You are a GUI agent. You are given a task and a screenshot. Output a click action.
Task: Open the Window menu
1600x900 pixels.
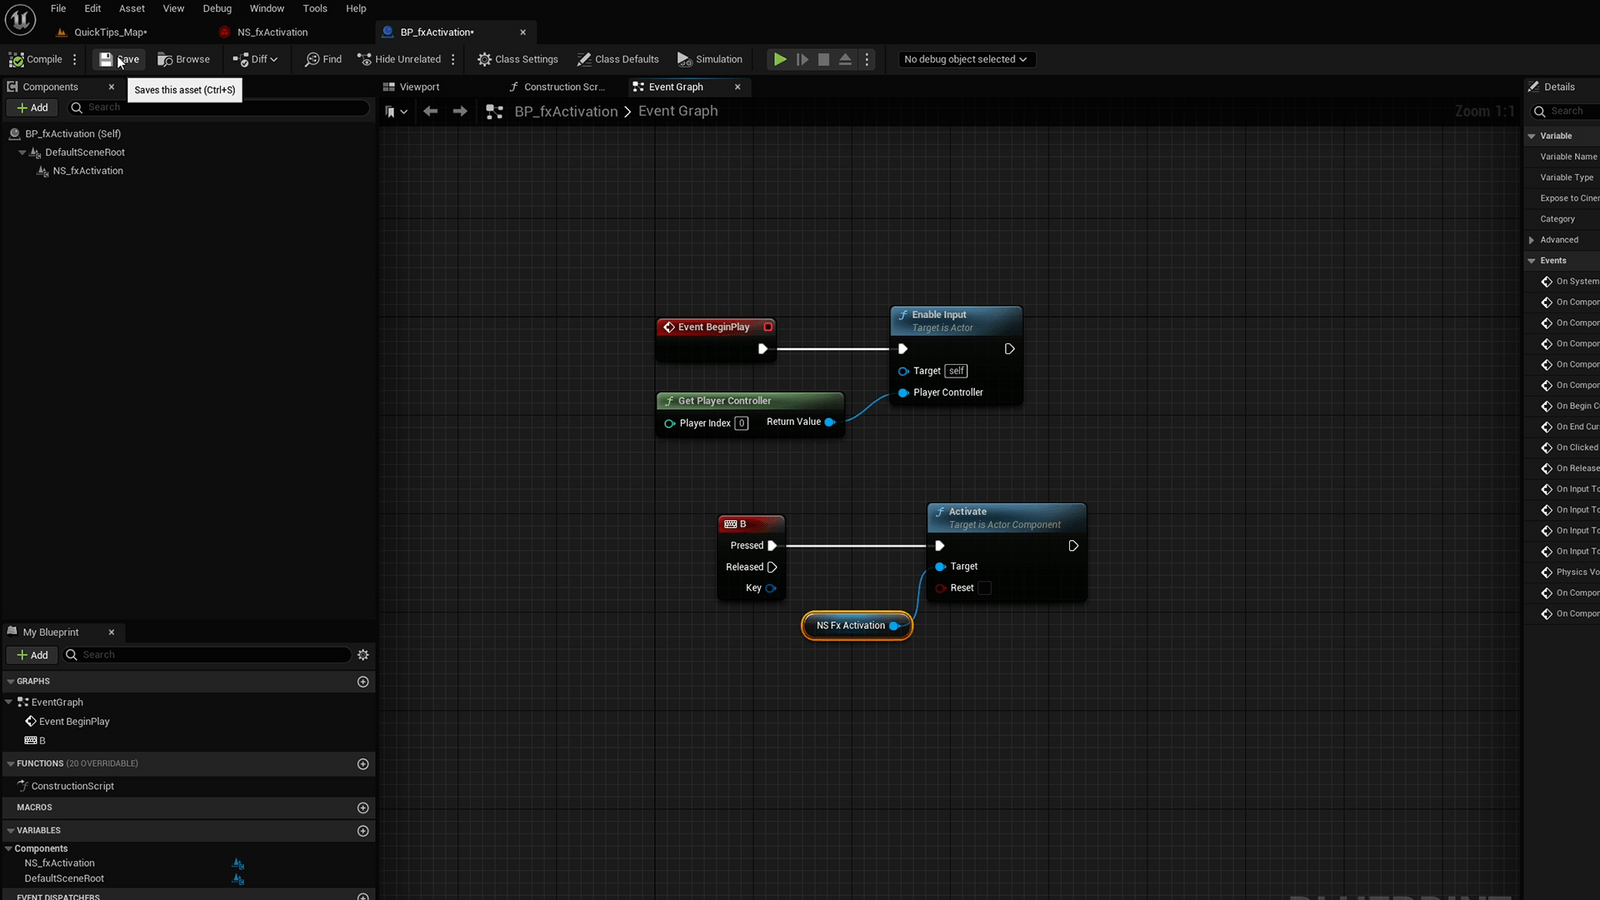pyautogui.click(x=266, y=8)
